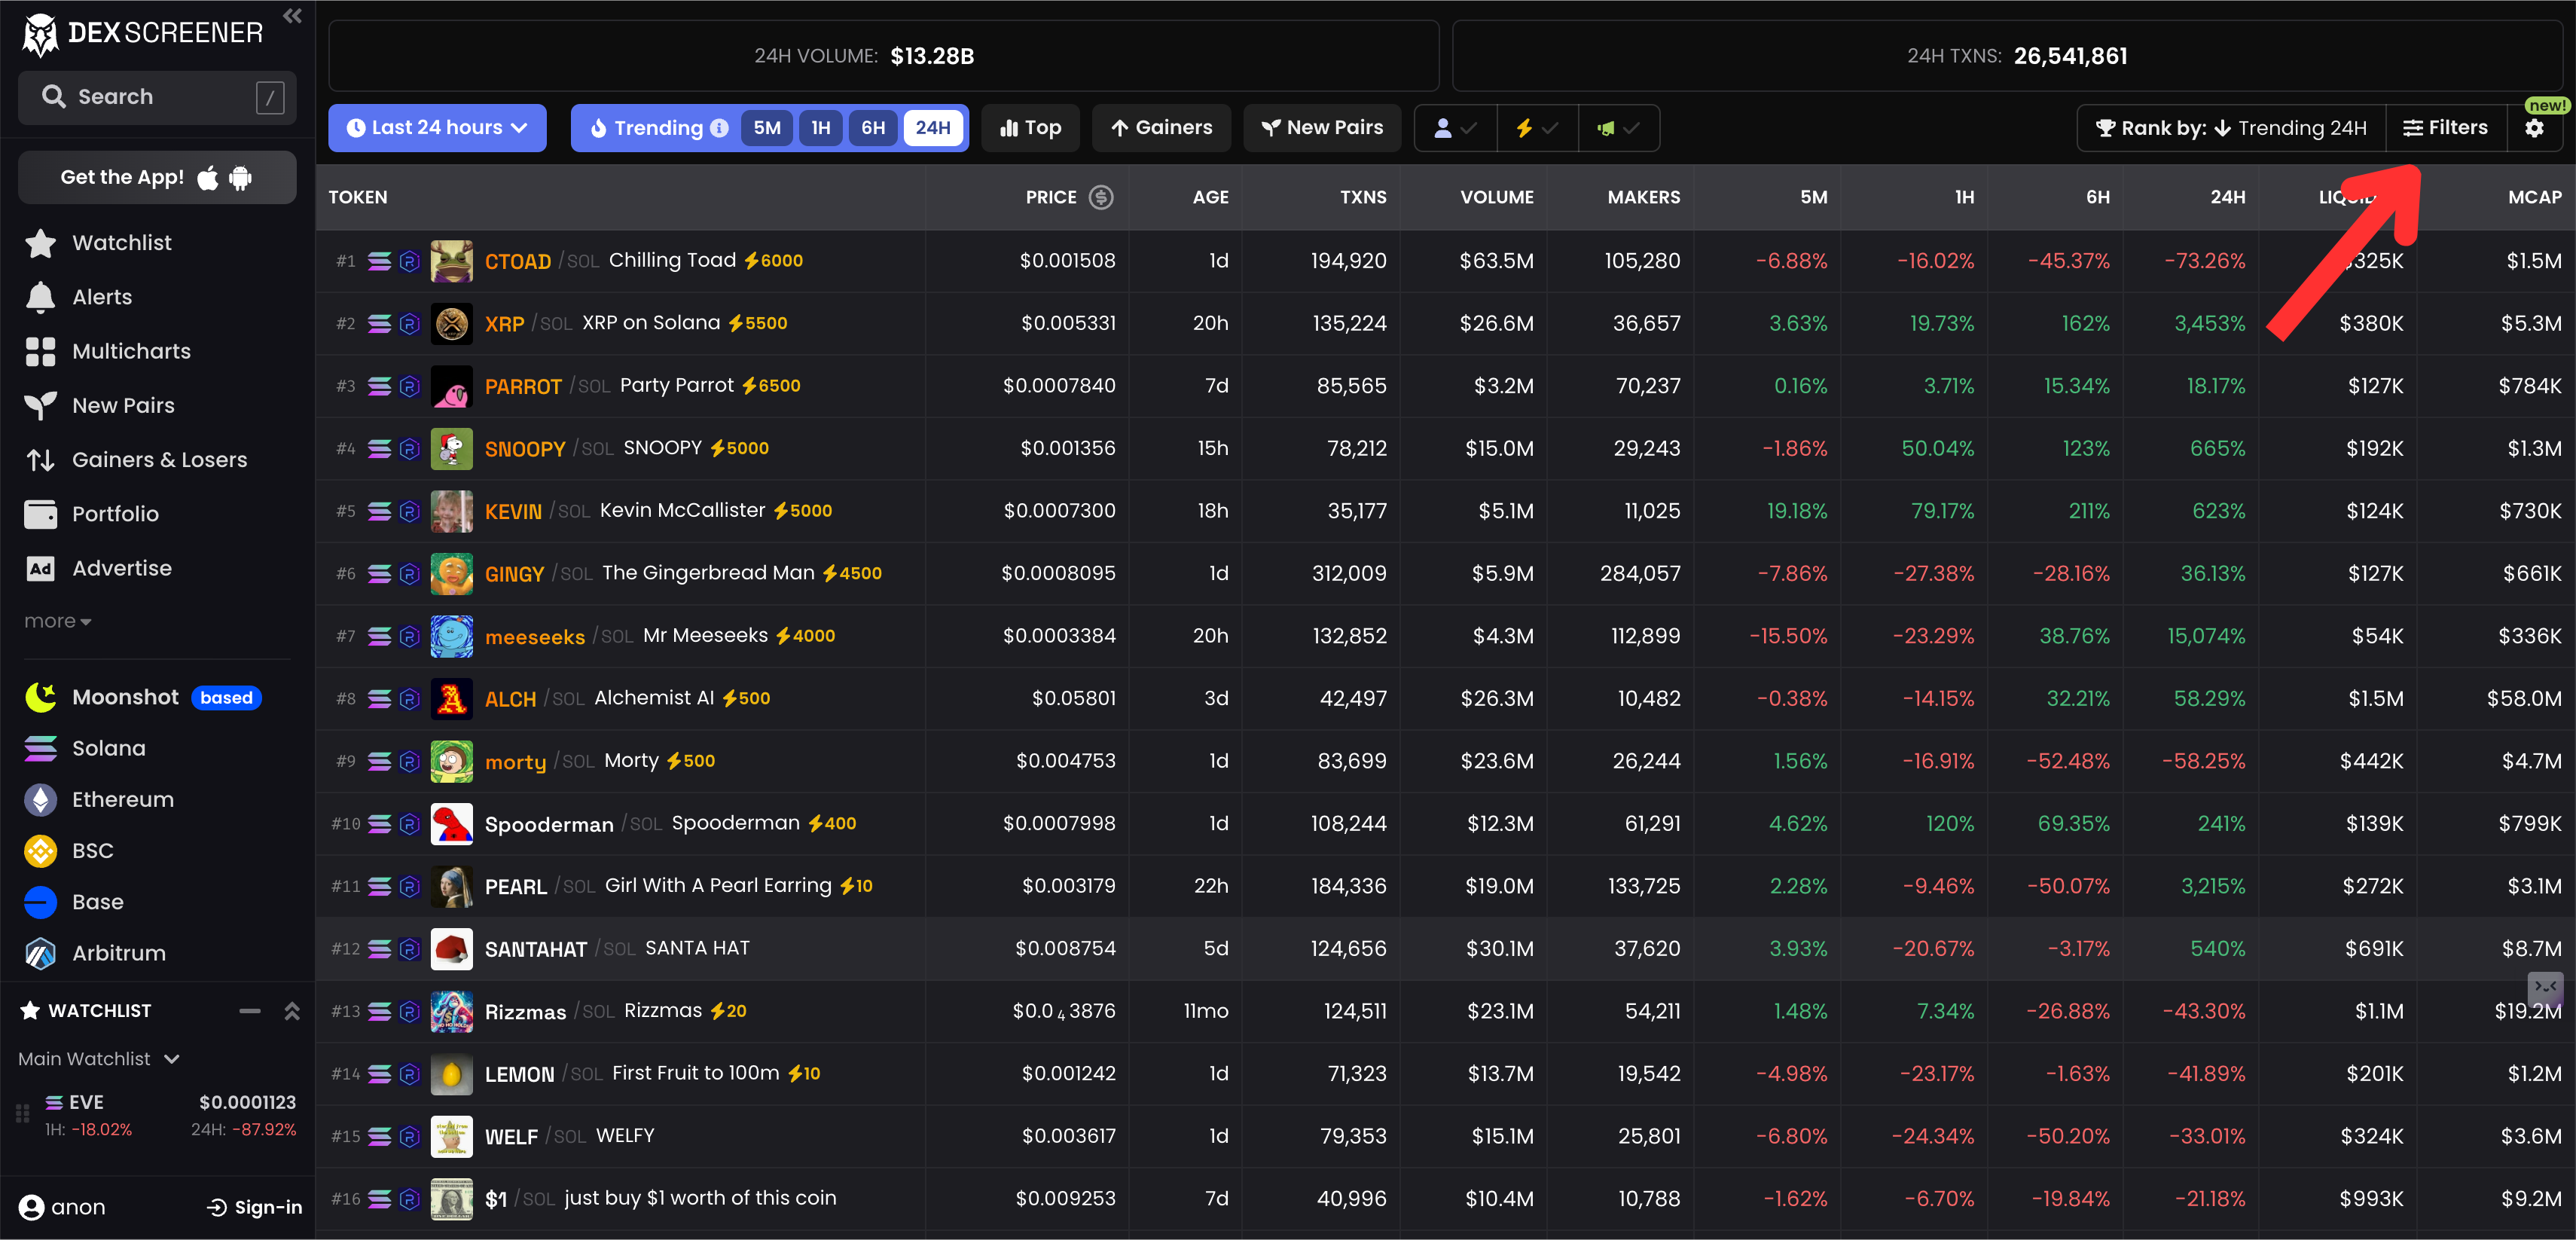
Task: Open the Main Watchlist dropdown
Action: click(x=99, y=1059)
